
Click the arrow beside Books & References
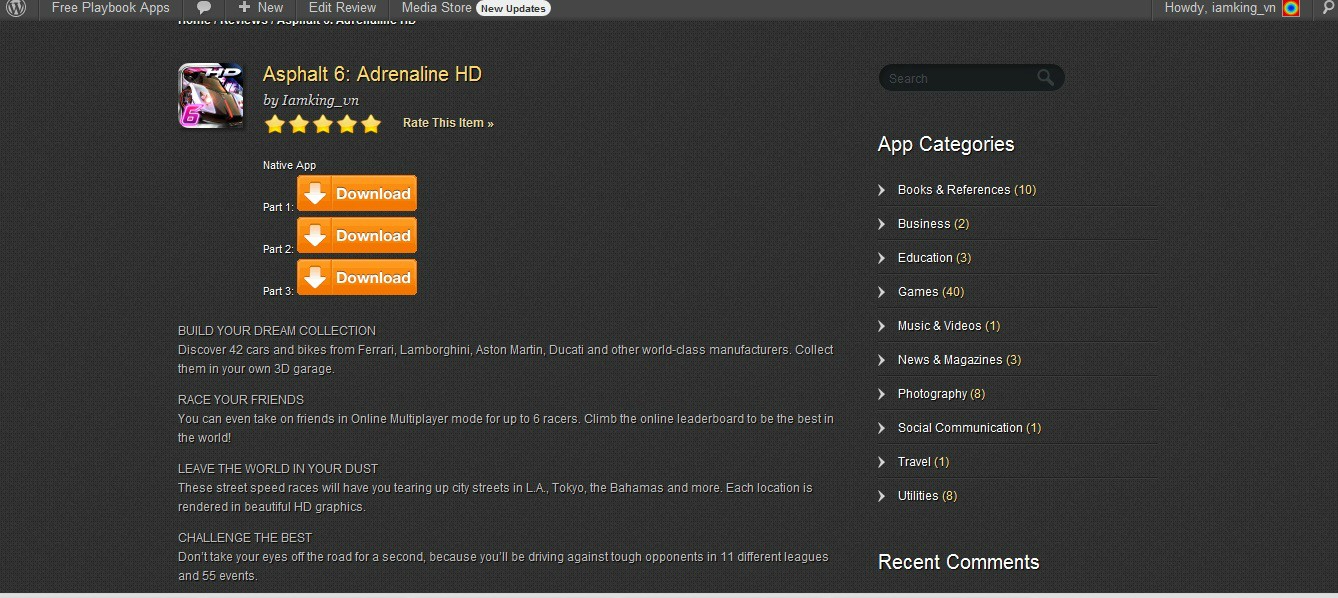pyautogui.click(x=882, y=190)
